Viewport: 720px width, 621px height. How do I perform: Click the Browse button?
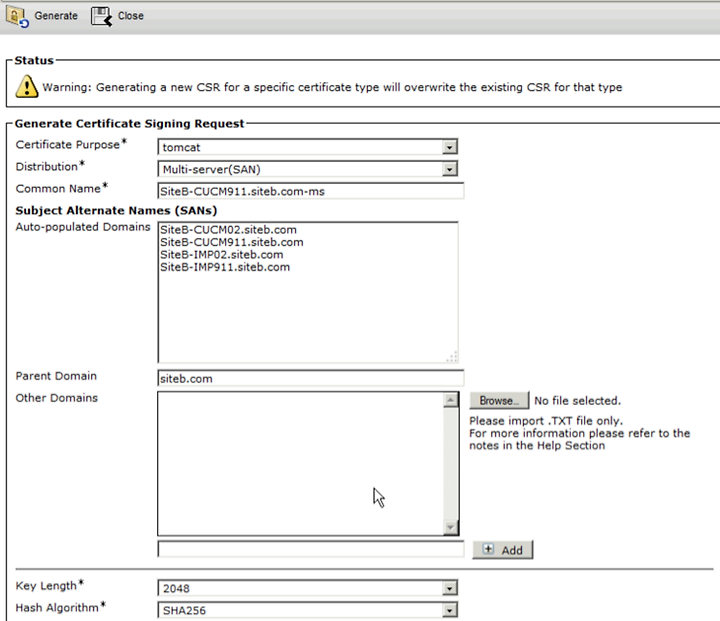499,401
